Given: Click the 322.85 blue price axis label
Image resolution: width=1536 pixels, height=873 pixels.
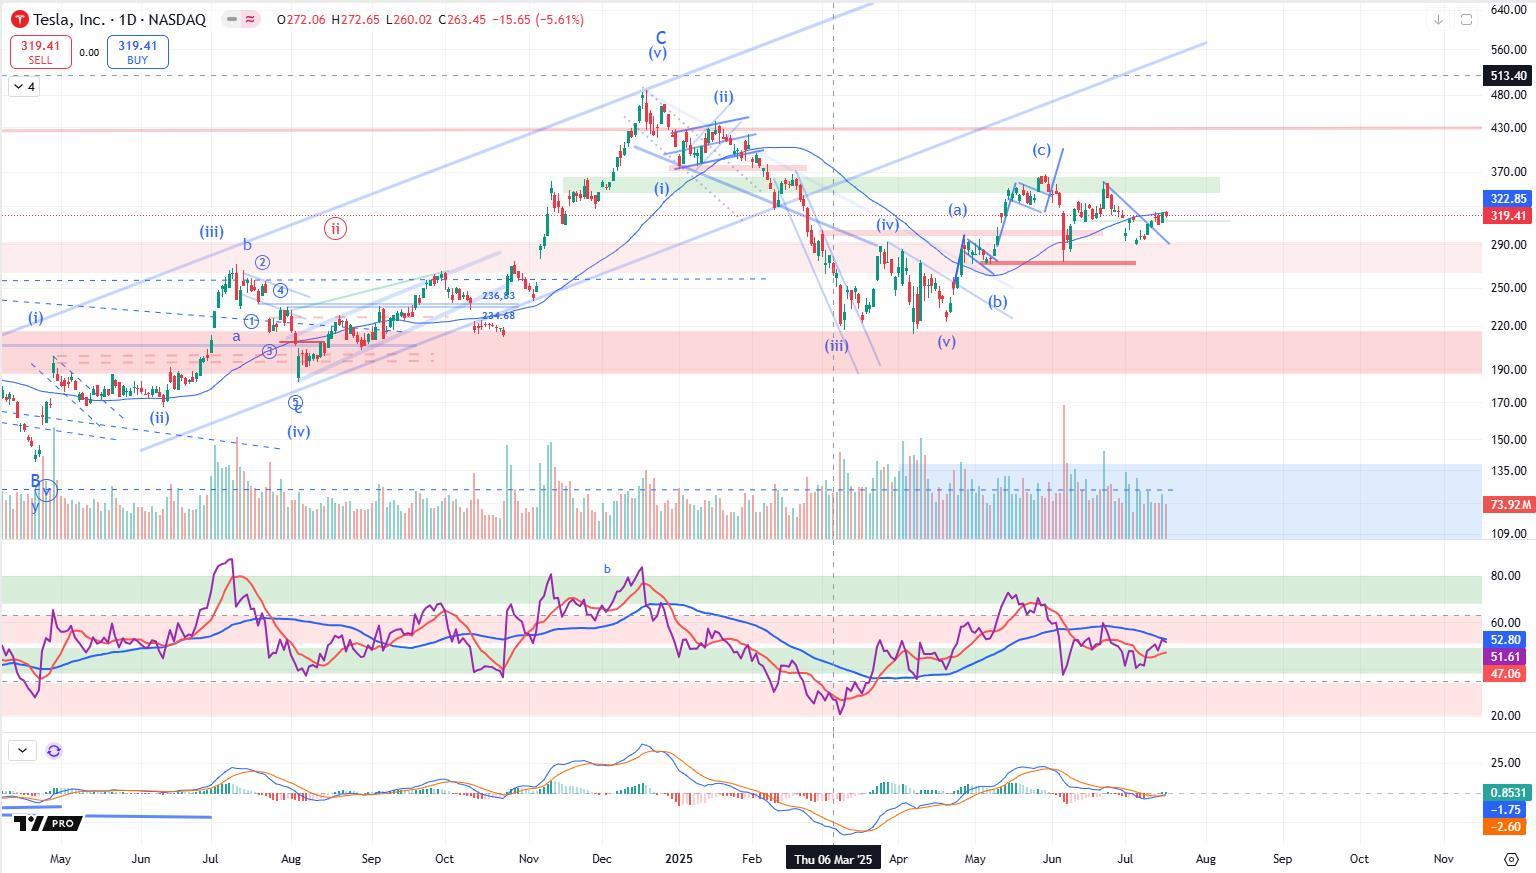Looking at the screenshot, I should pyautogui.click(x=1508, y=199).
